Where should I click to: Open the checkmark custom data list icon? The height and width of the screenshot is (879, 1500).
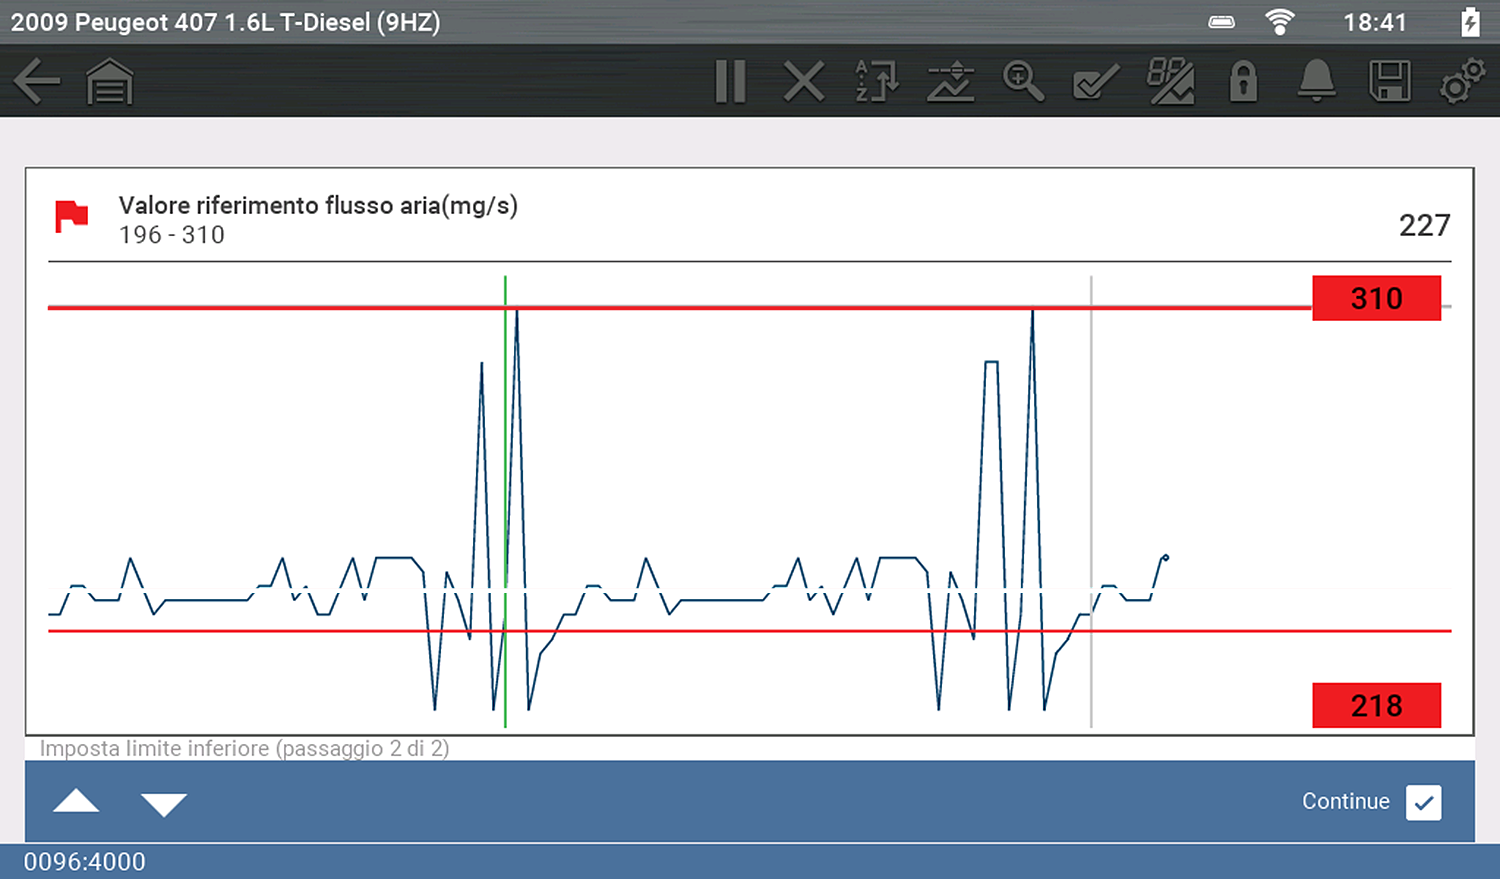1096,82
